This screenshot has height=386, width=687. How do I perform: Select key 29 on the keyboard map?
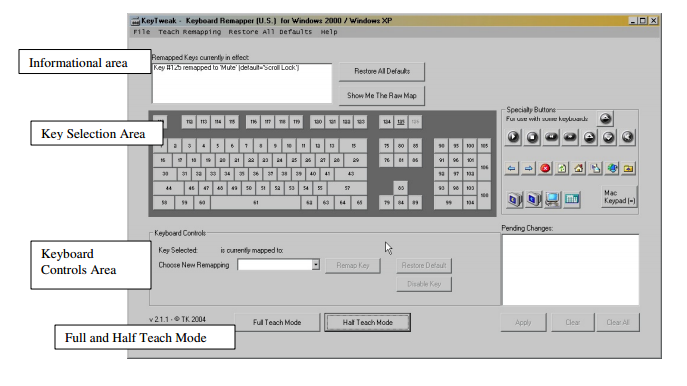point(355,160)
